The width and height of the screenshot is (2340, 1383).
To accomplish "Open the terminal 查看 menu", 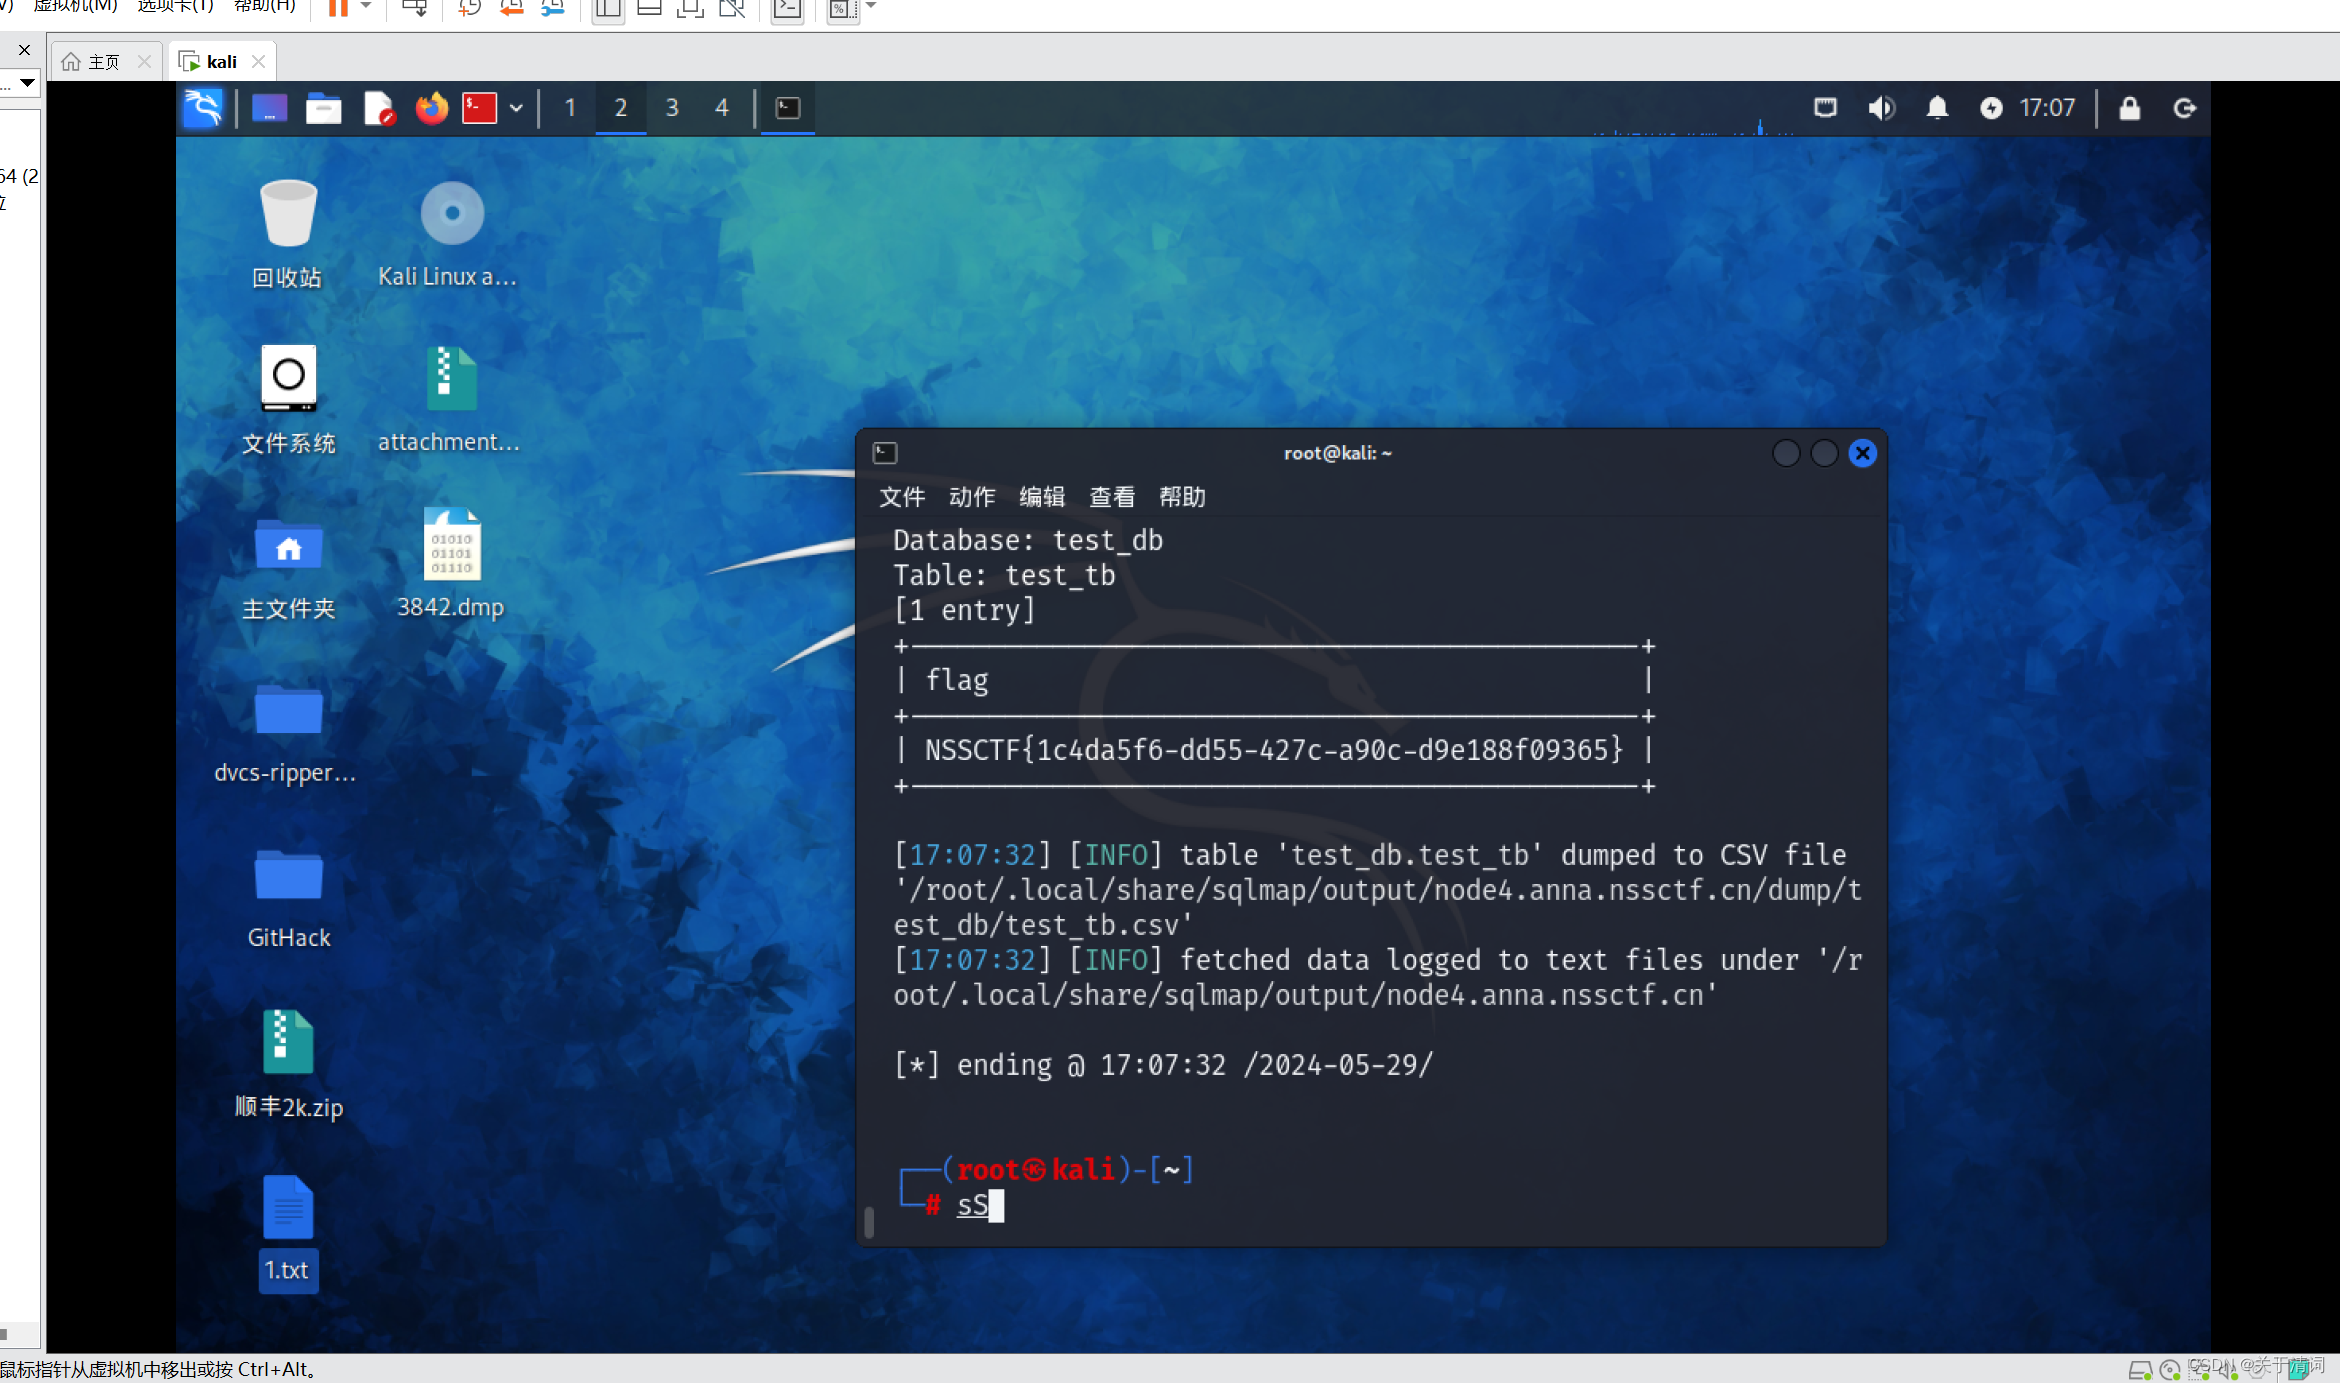I will pos(1111,497).
